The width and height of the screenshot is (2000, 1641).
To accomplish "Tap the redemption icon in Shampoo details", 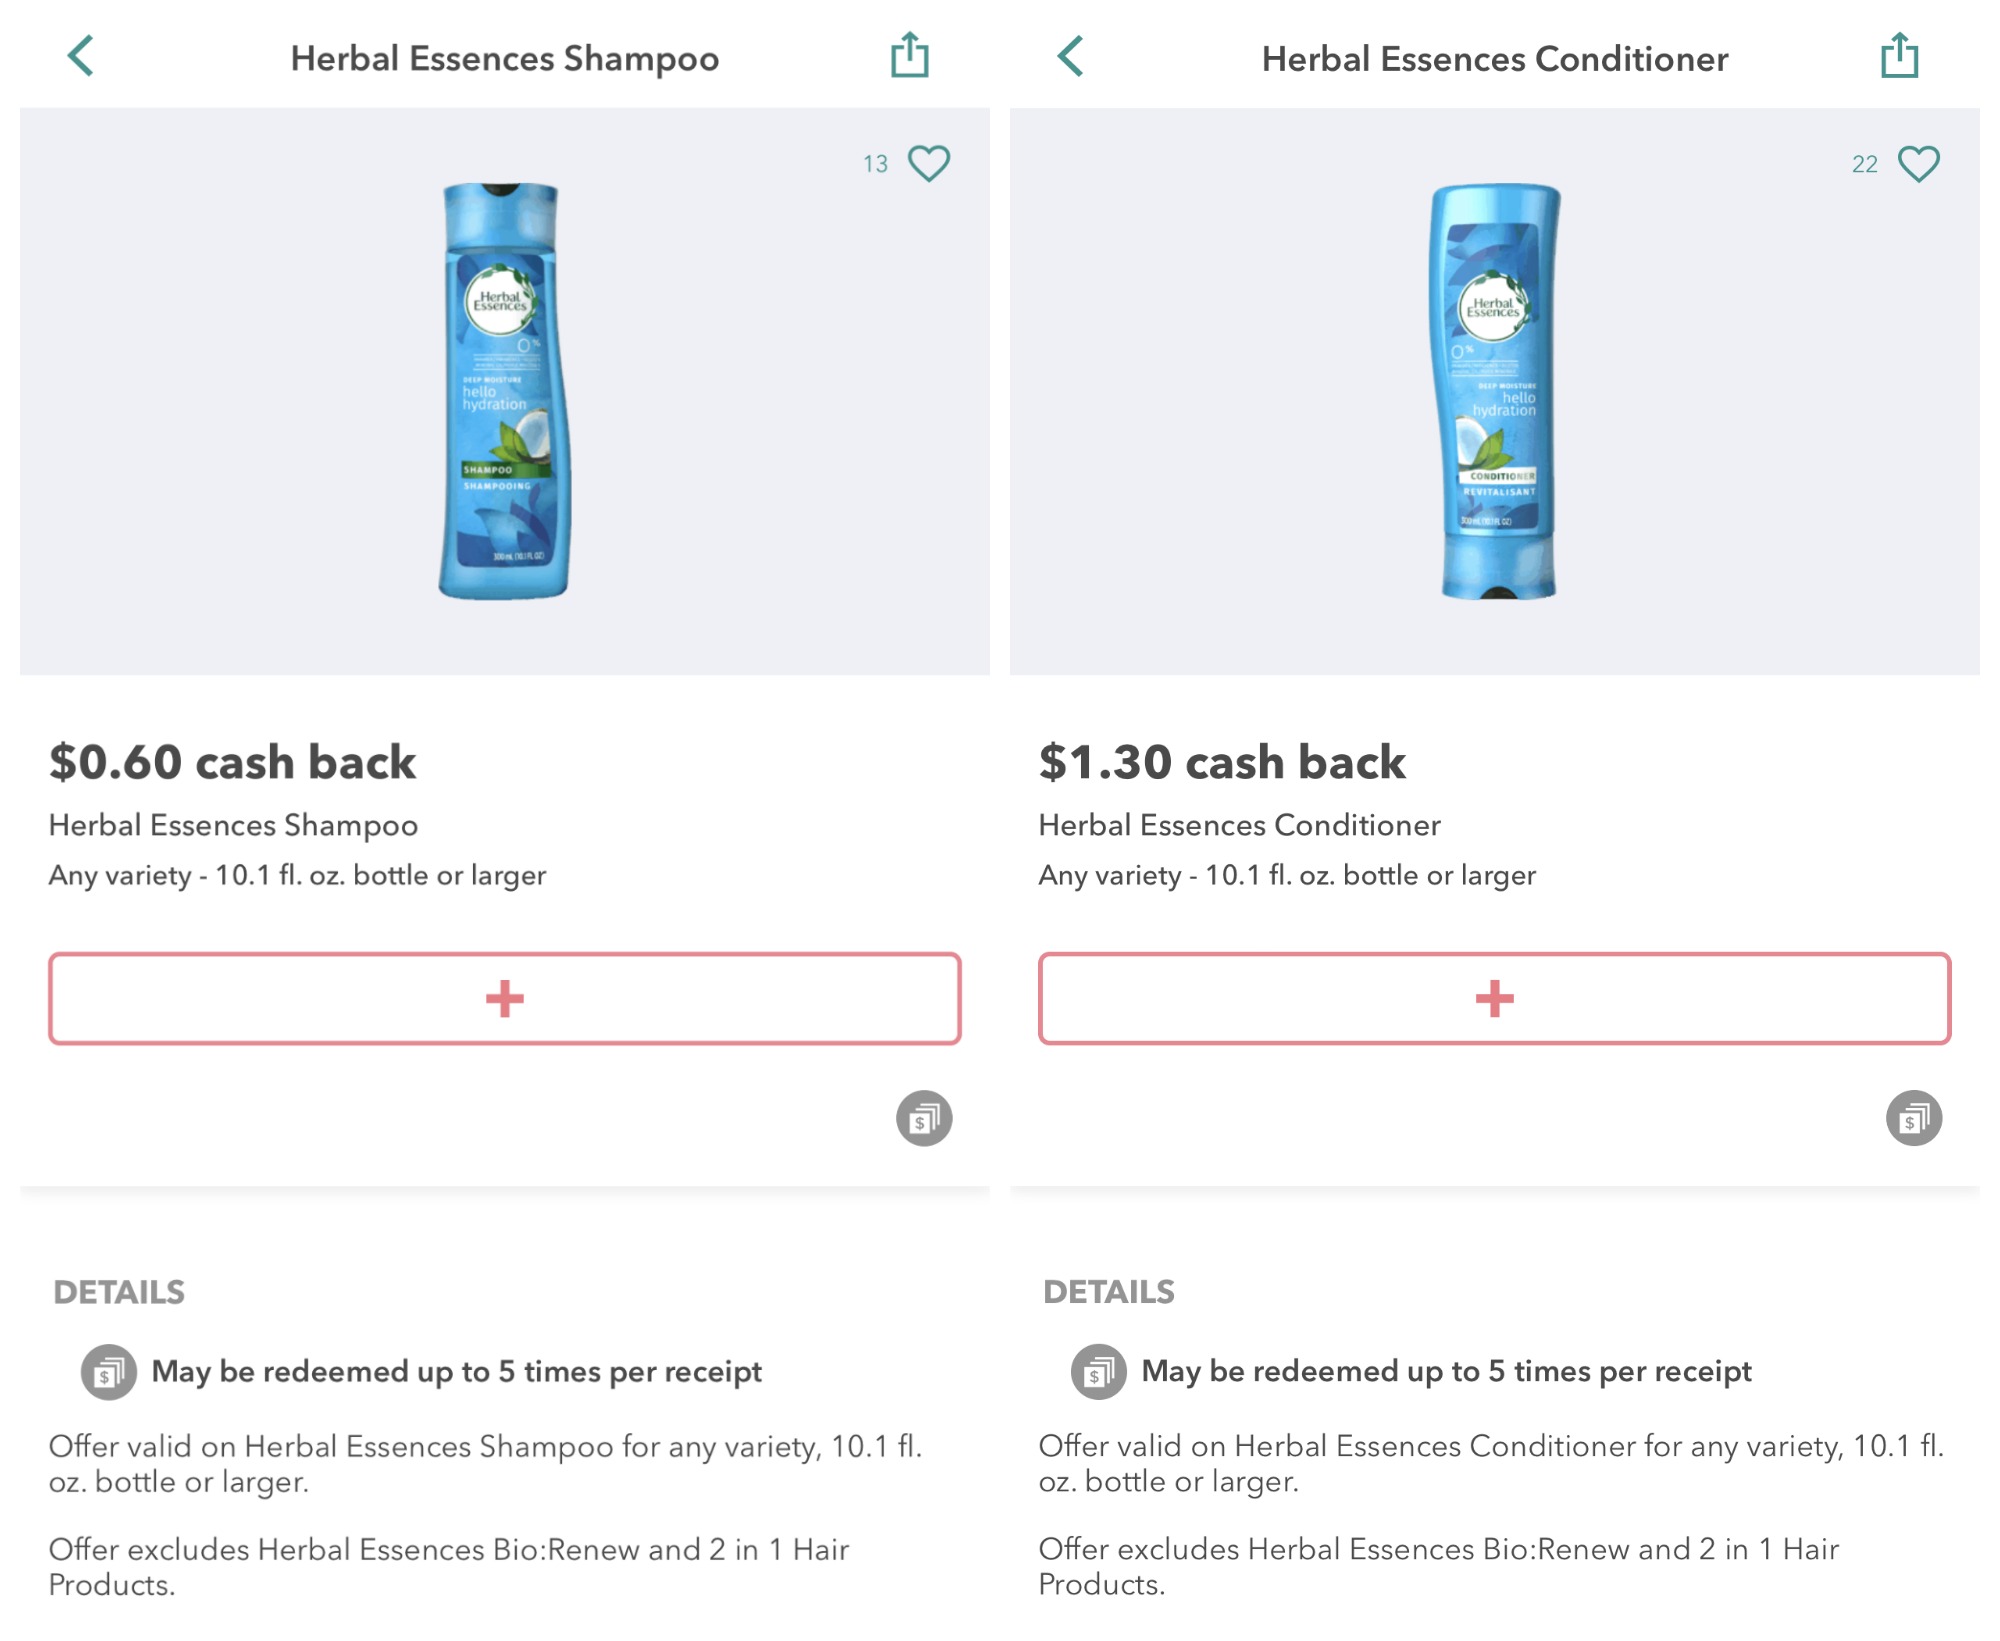I will point(108,1372).
